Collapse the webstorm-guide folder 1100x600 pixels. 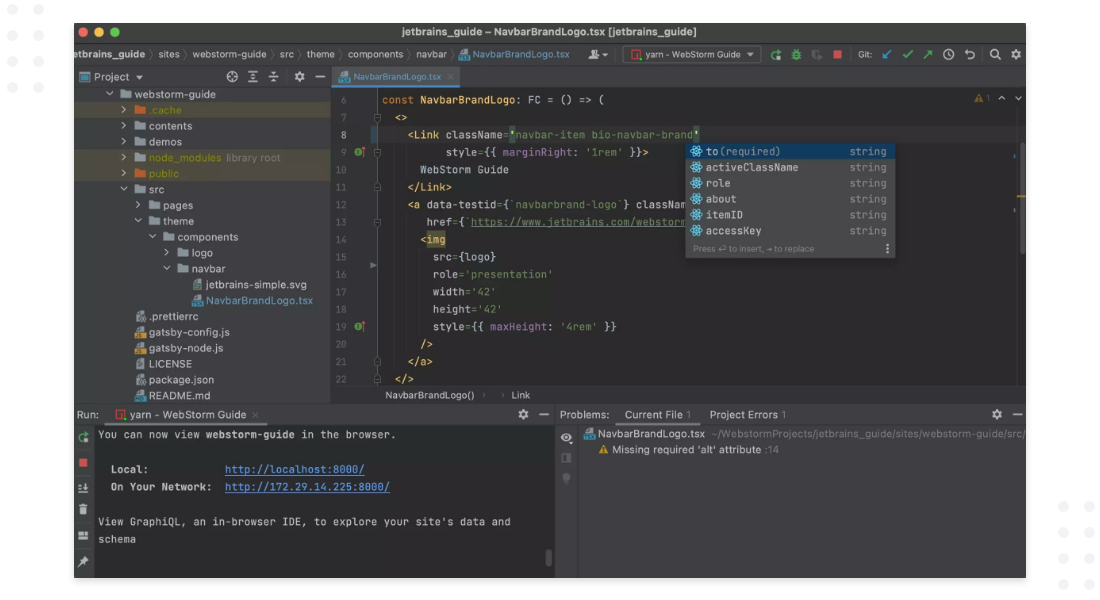click(x=109, y=94)
